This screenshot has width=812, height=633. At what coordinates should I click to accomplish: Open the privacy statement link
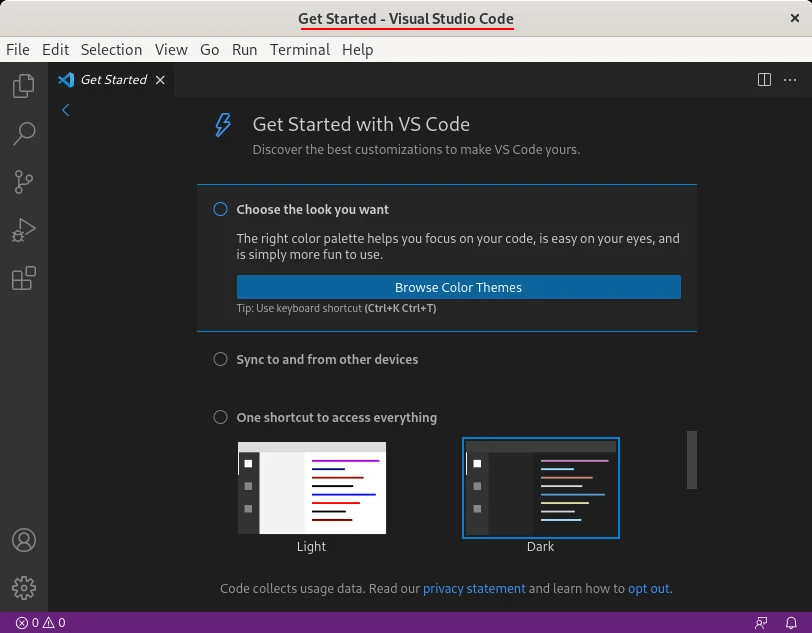tap(474, 588)
